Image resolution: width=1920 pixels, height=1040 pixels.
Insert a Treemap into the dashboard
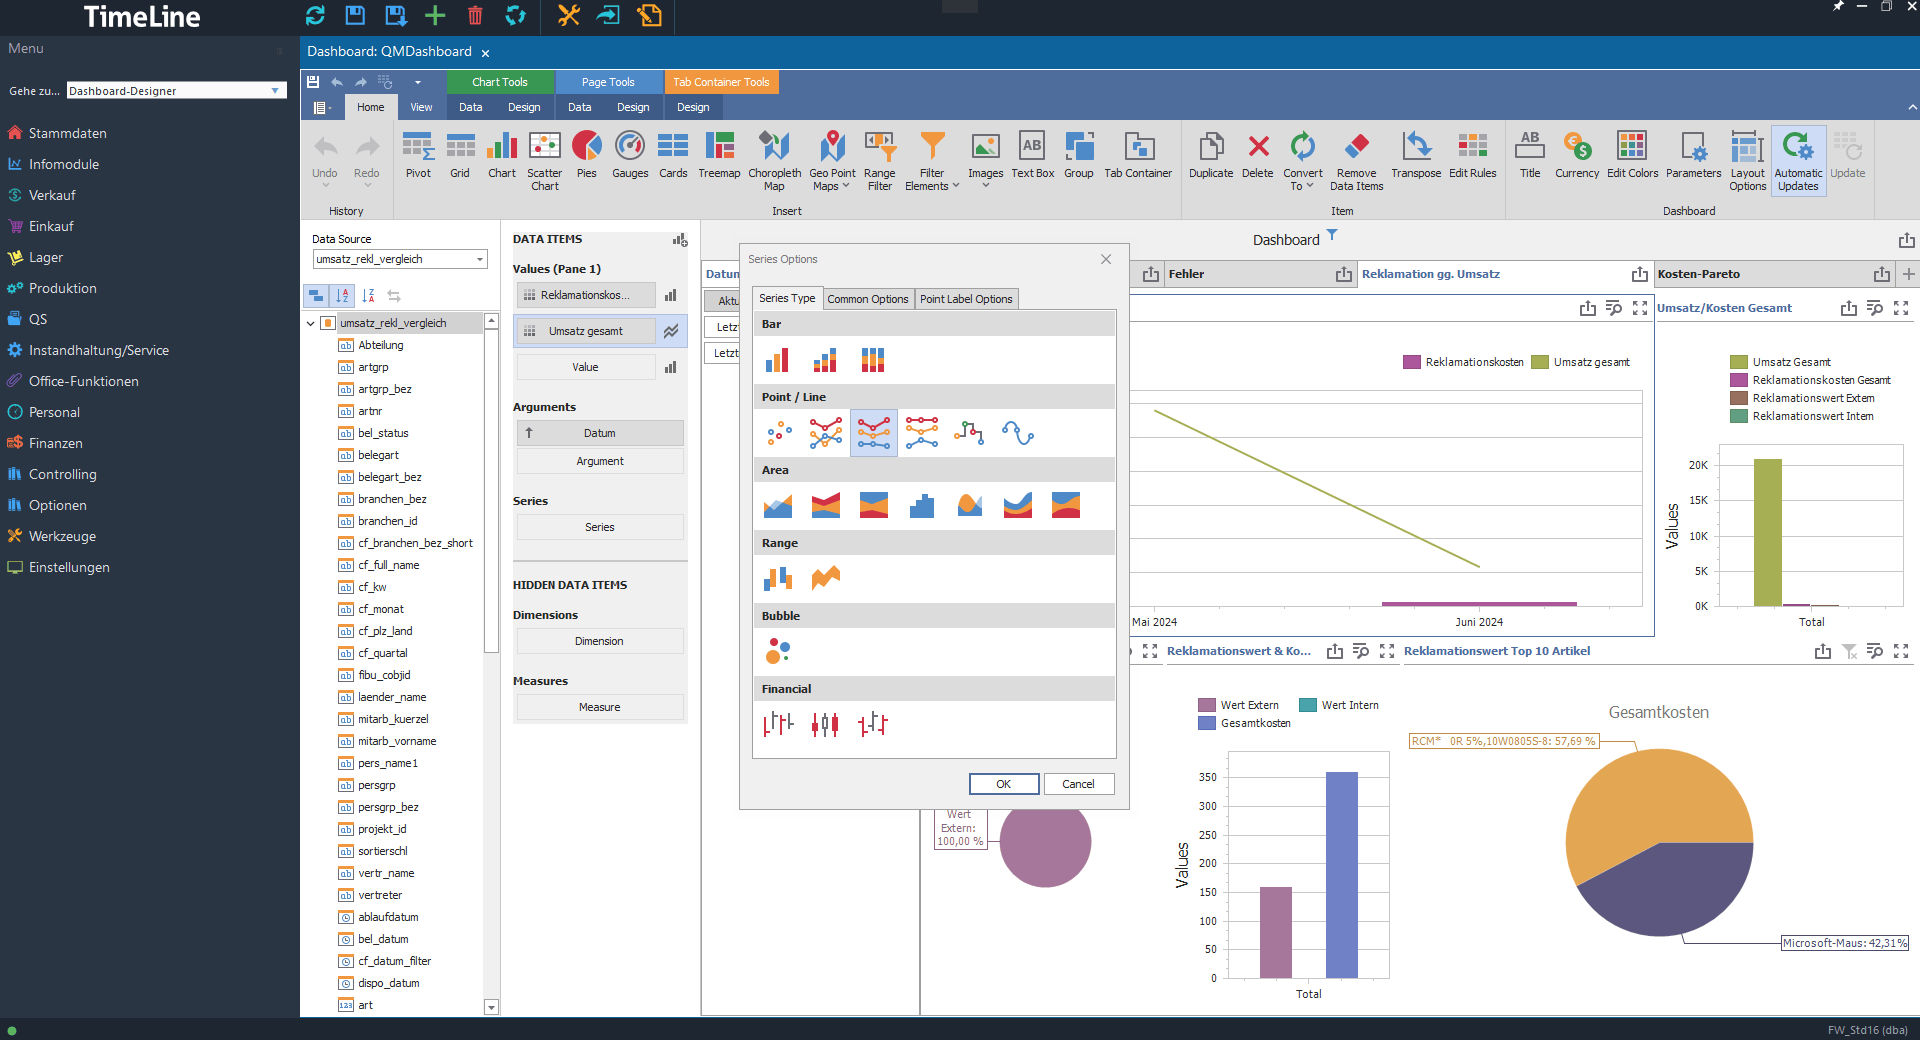tap(719, 158)
